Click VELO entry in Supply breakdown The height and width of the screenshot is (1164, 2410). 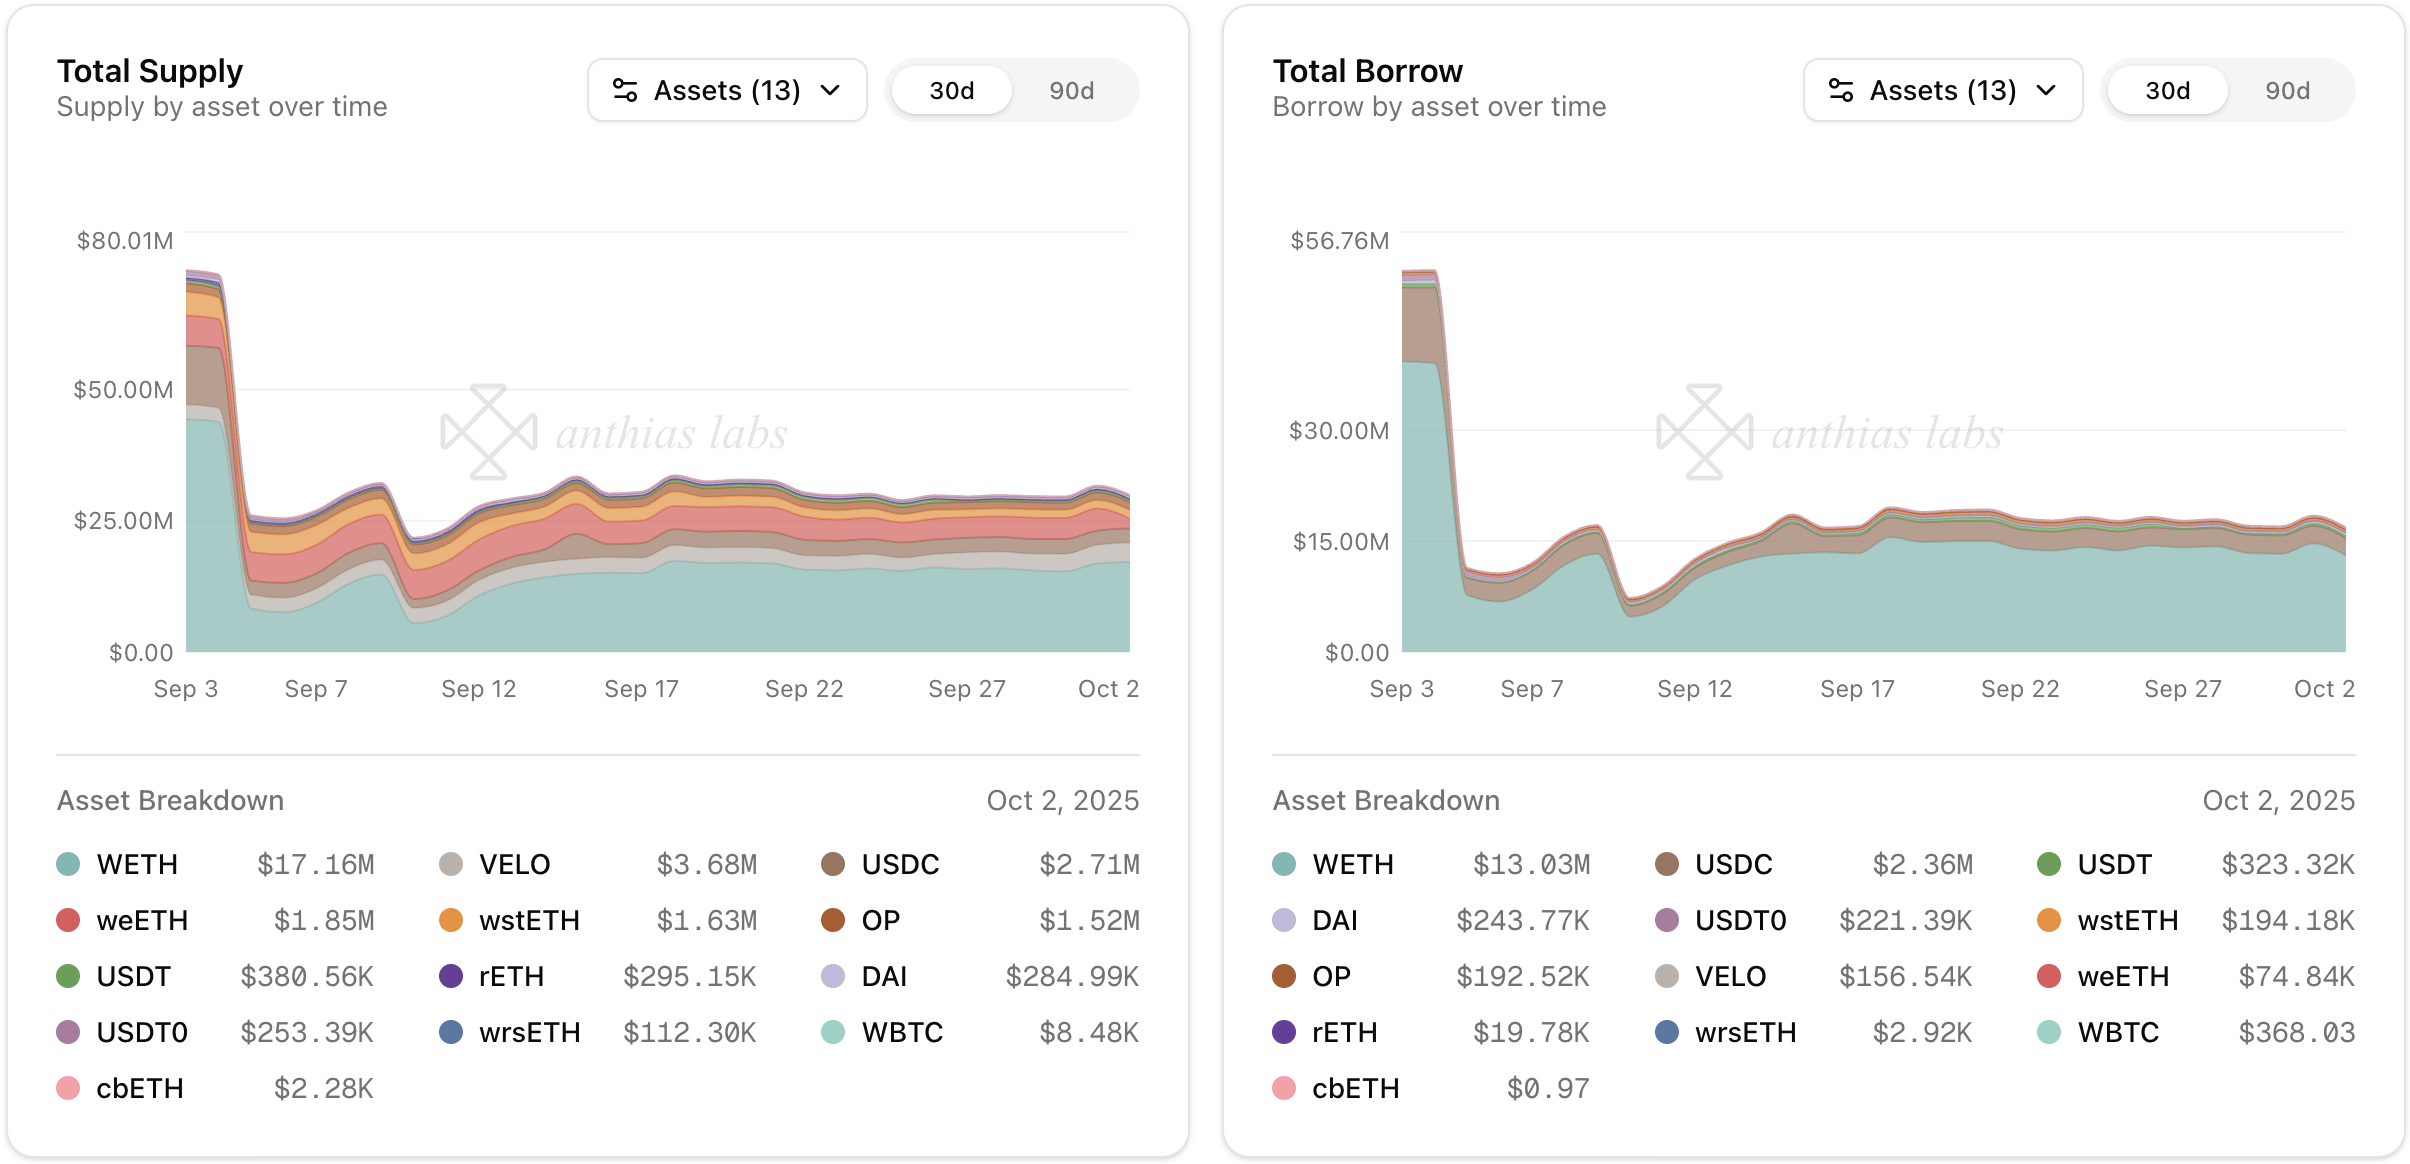tap(514, 864)
